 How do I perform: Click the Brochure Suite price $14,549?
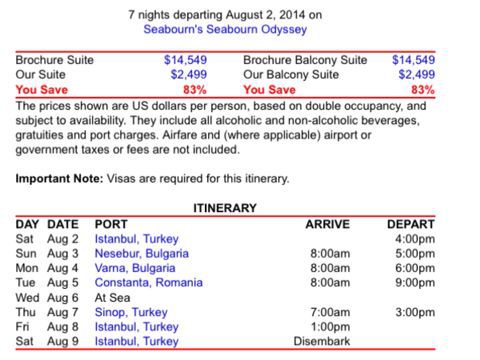(185, 60)
